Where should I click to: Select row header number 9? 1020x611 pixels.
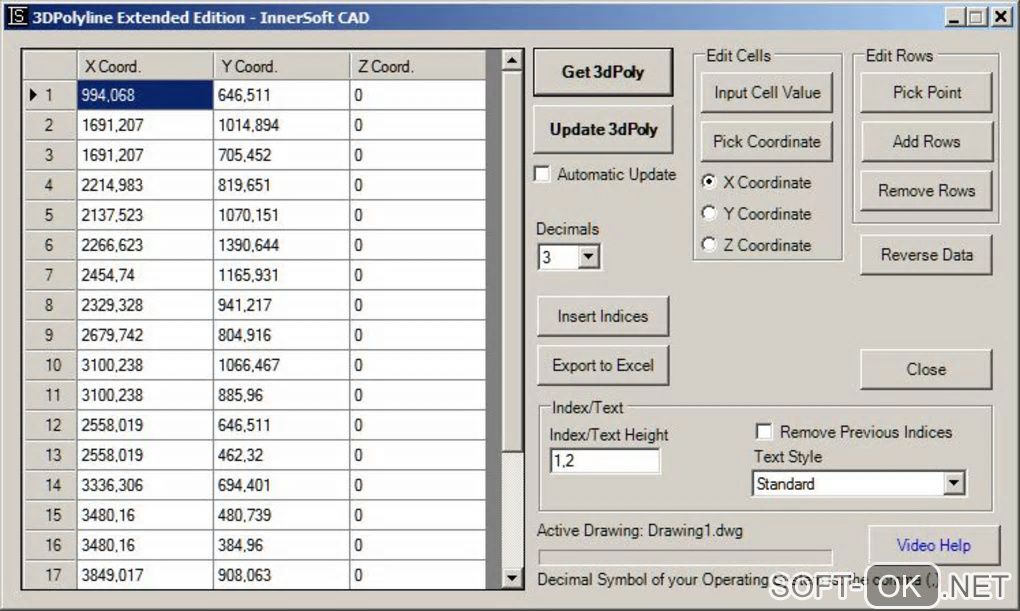tap(50, 335)
